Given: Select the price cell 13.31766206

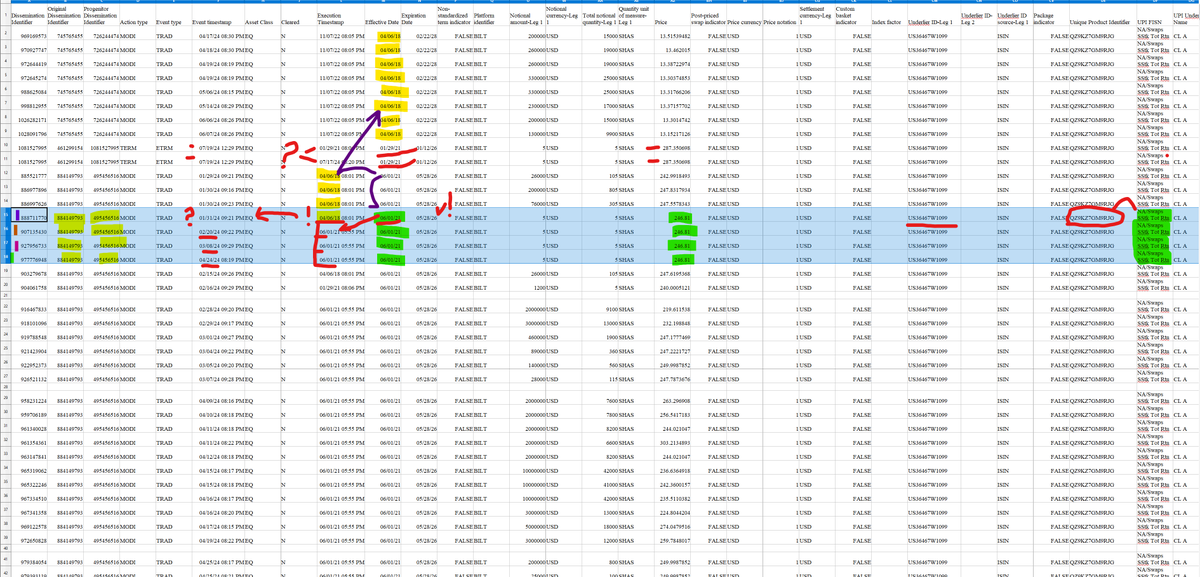Looking at the screenshot, I should [674, 90].
